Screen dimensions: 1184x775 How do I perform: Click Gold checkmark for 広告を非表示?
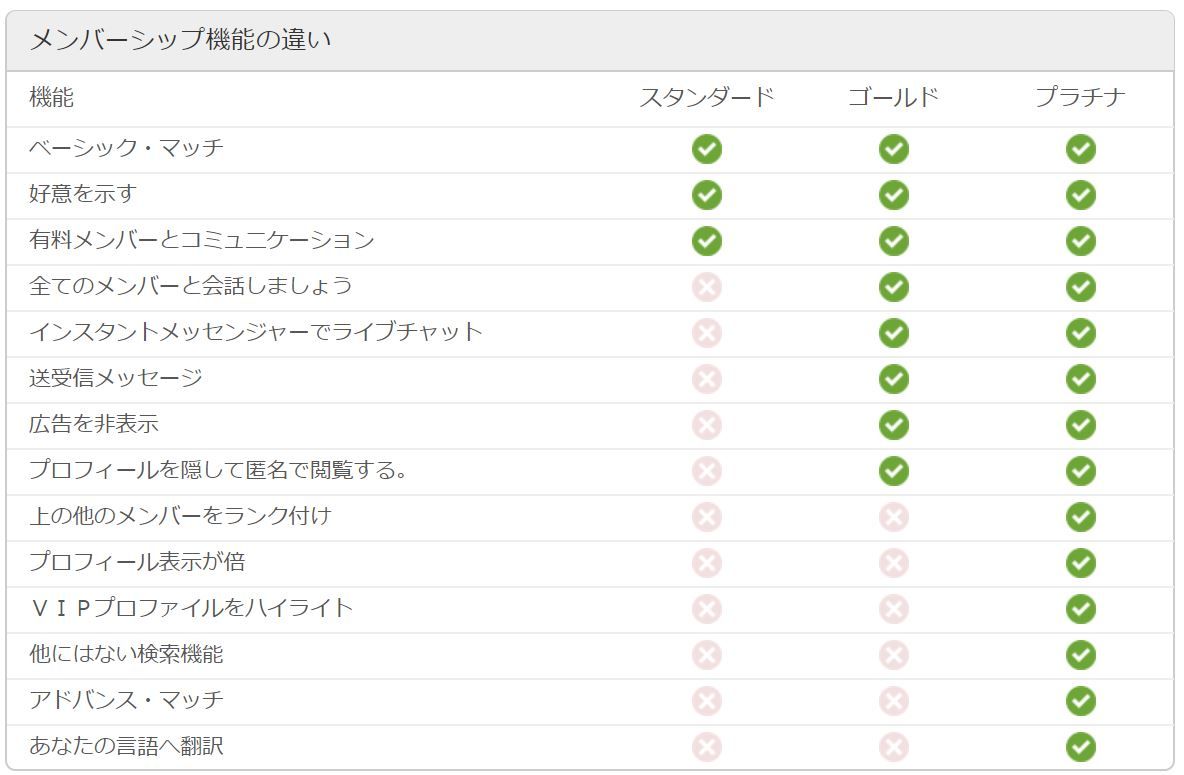point(893,425)
